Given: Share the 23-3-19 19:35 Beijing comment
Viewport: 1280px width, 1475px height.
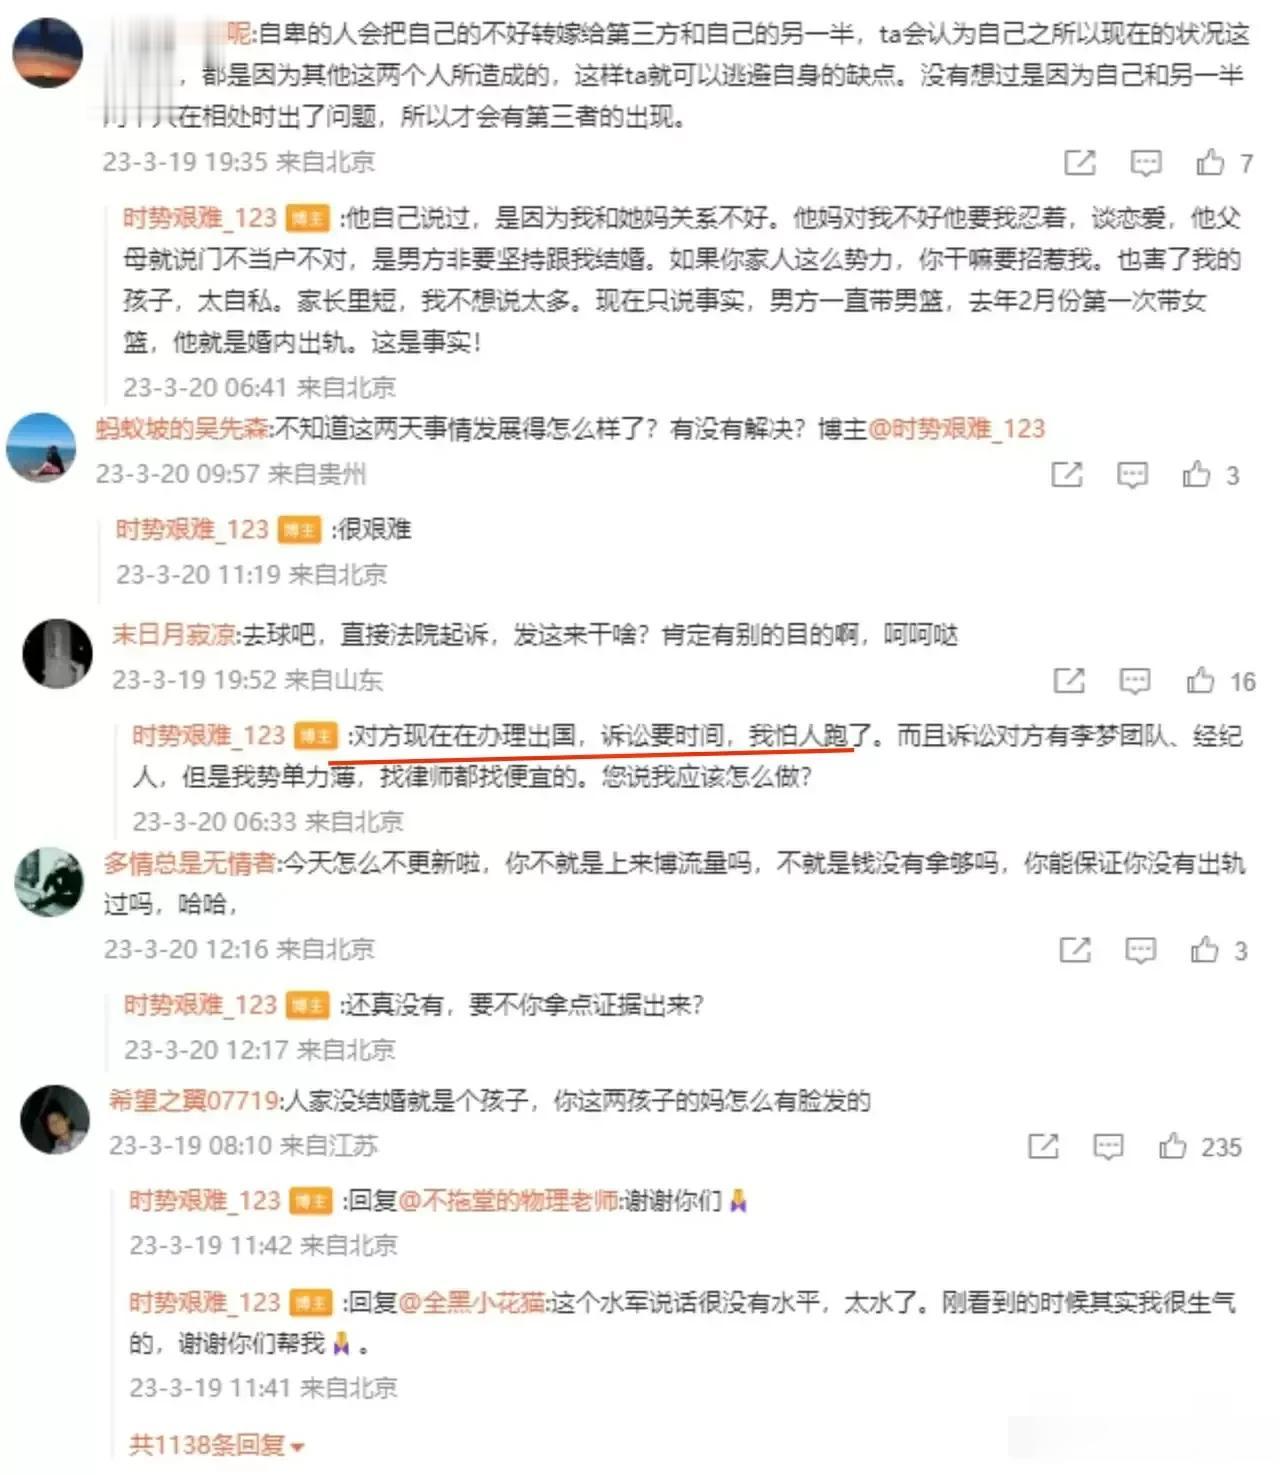Looking at the screenshot, I should [1079, 162].
